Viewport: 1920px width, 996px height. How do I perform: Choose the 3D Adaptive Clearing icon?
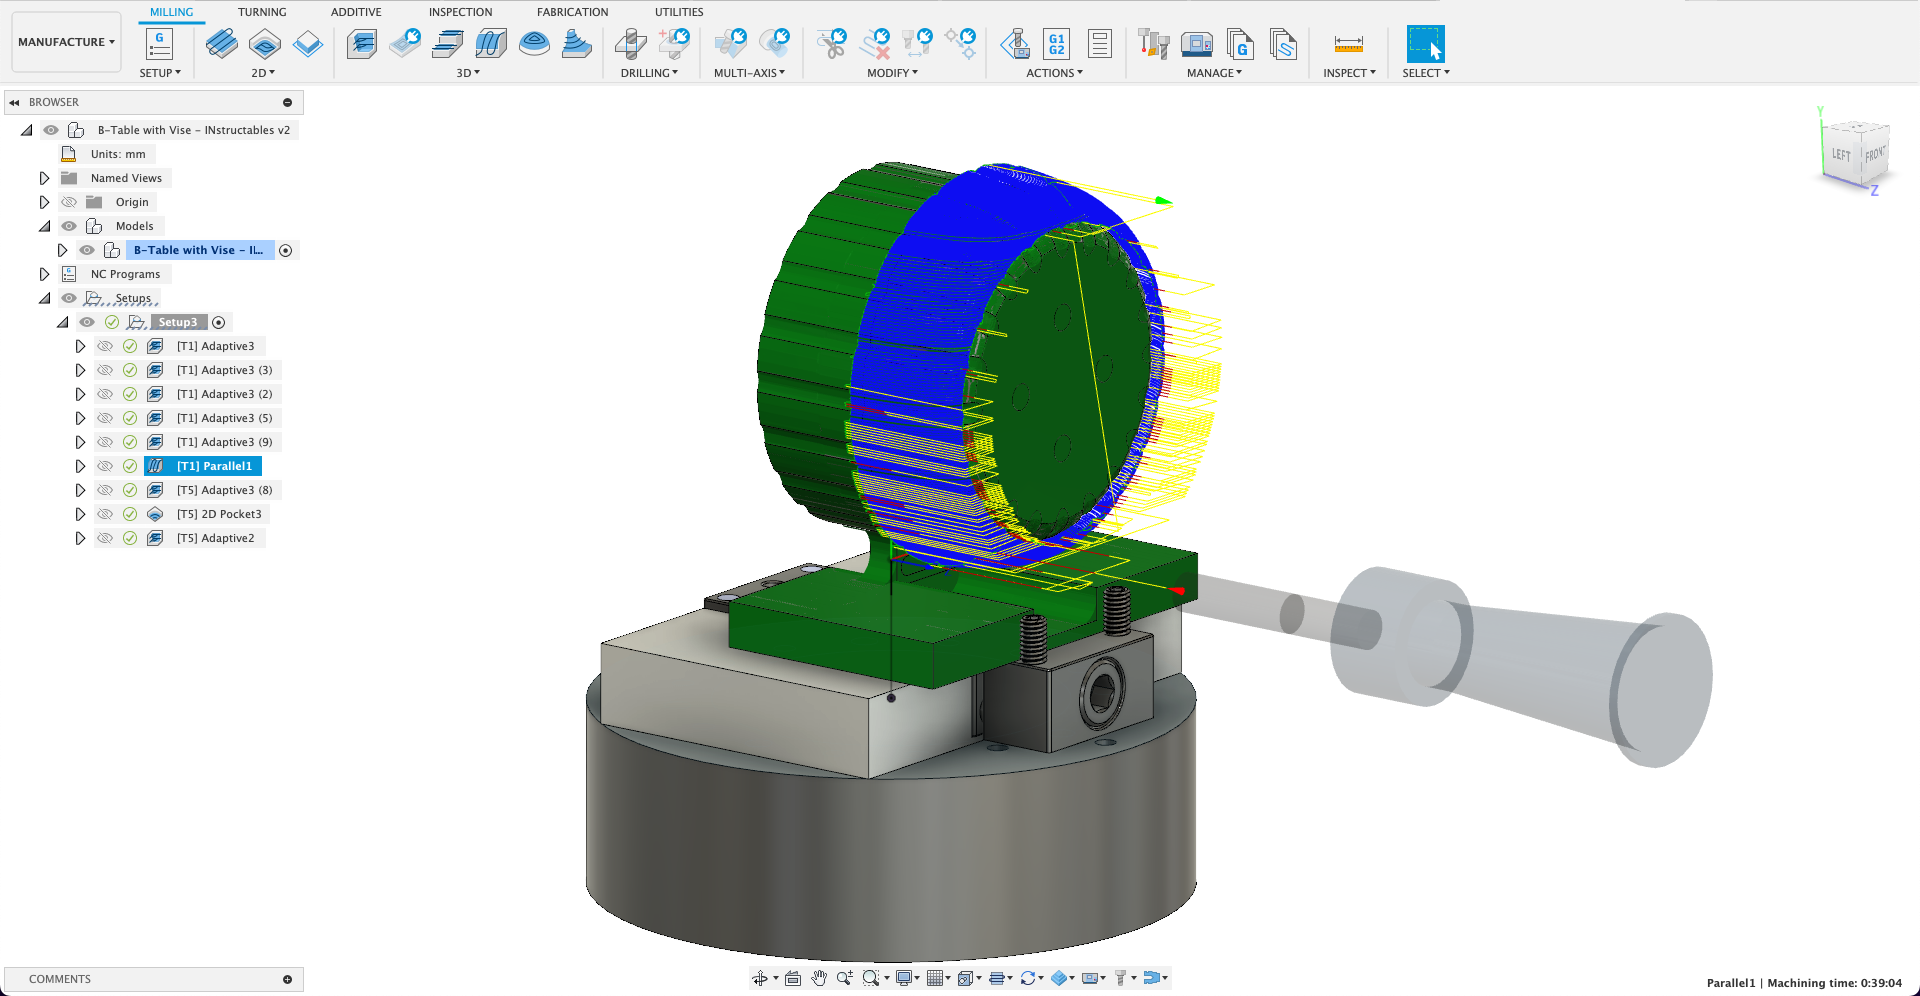point(362,44)
